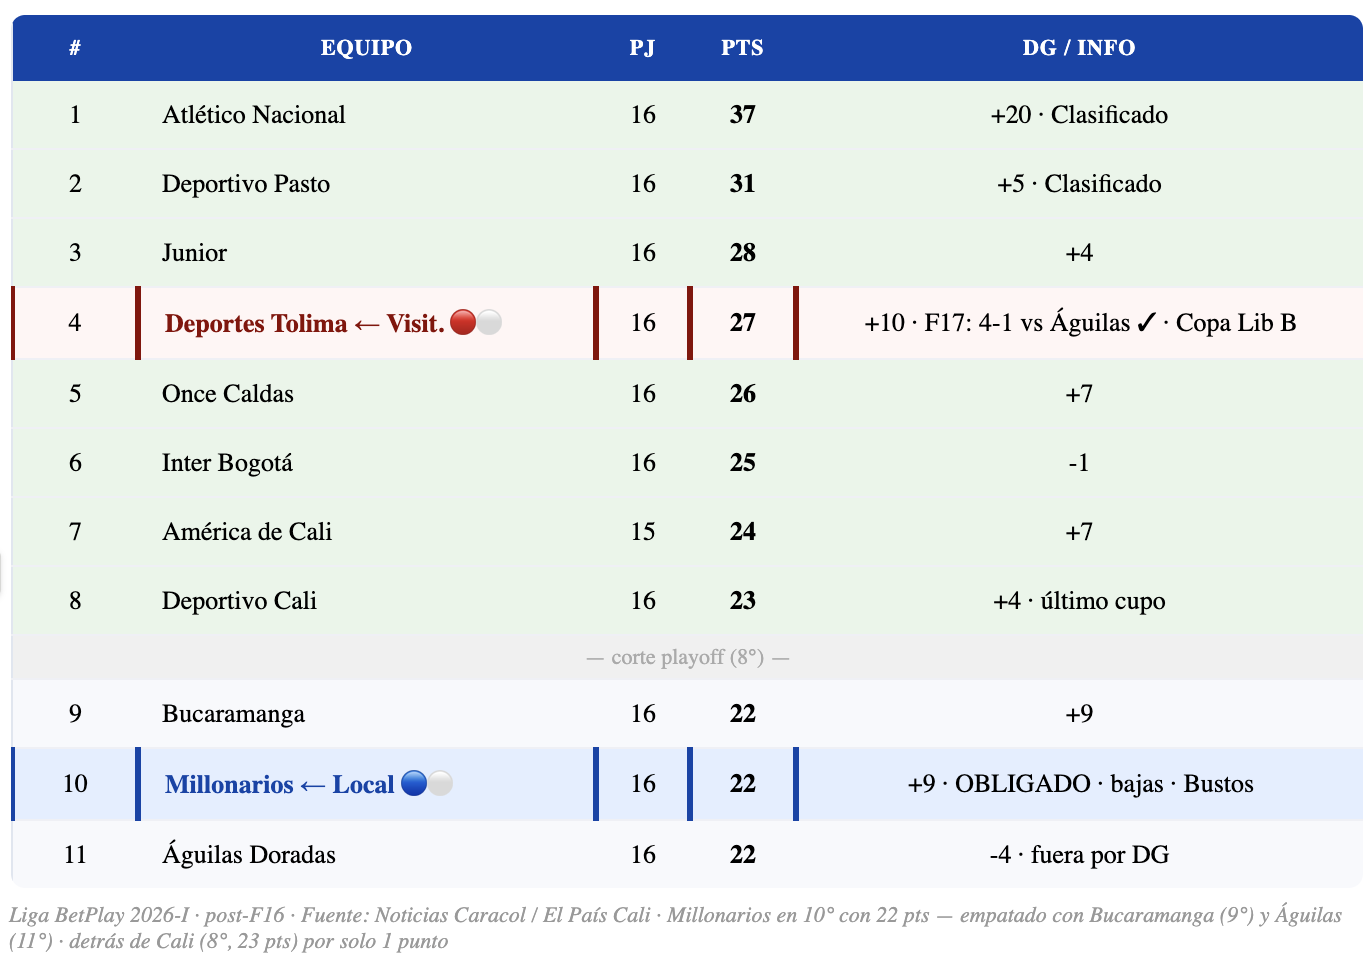This screenshot has height=962, width=1372.
Task: Click the Bucaramanga team name
Action: (x=233, y=714)
